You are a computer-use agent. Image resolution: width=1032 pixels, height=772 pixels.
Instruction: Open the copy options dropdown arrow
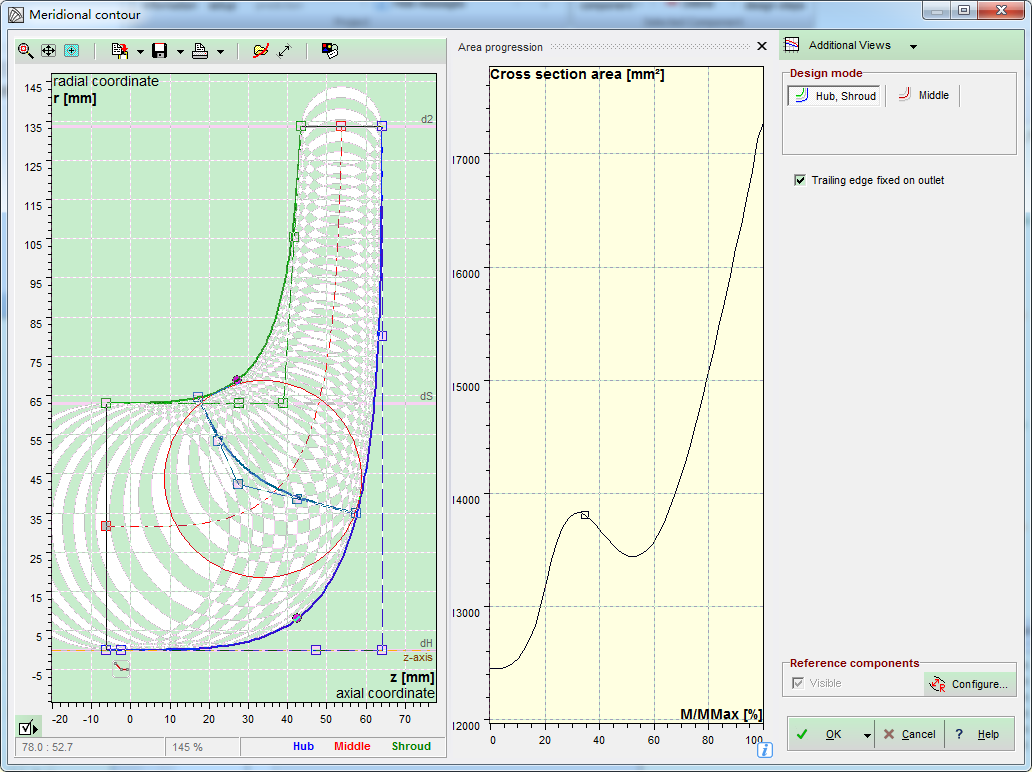(140, 51)
